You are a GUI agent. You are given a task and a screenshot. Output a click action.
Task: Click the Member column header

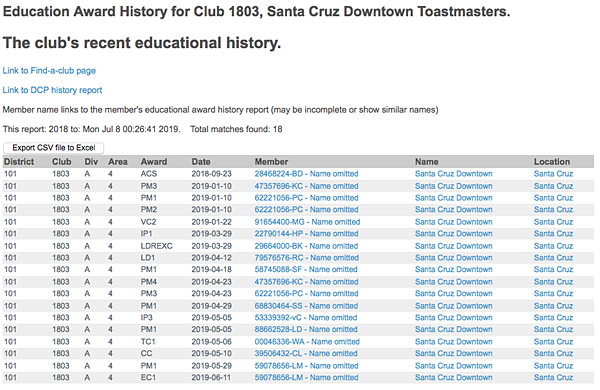(271, 162)
